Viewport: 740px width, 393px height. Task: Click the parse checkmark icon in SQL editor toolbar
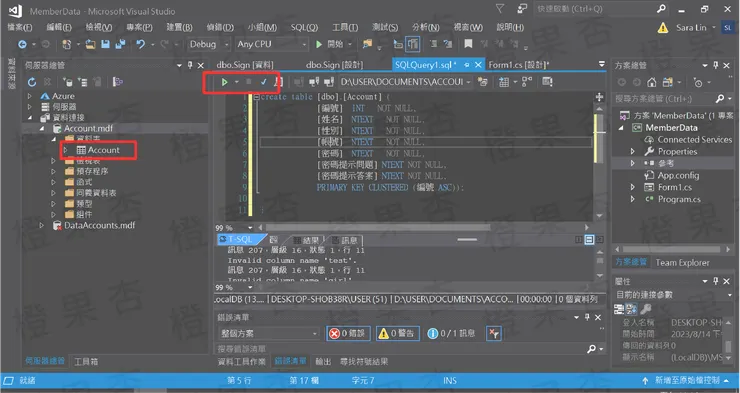coord(263,82)
